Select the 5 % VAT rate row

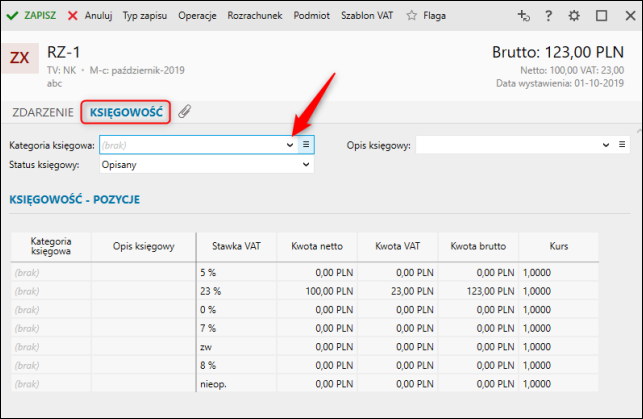coord(305,273)
